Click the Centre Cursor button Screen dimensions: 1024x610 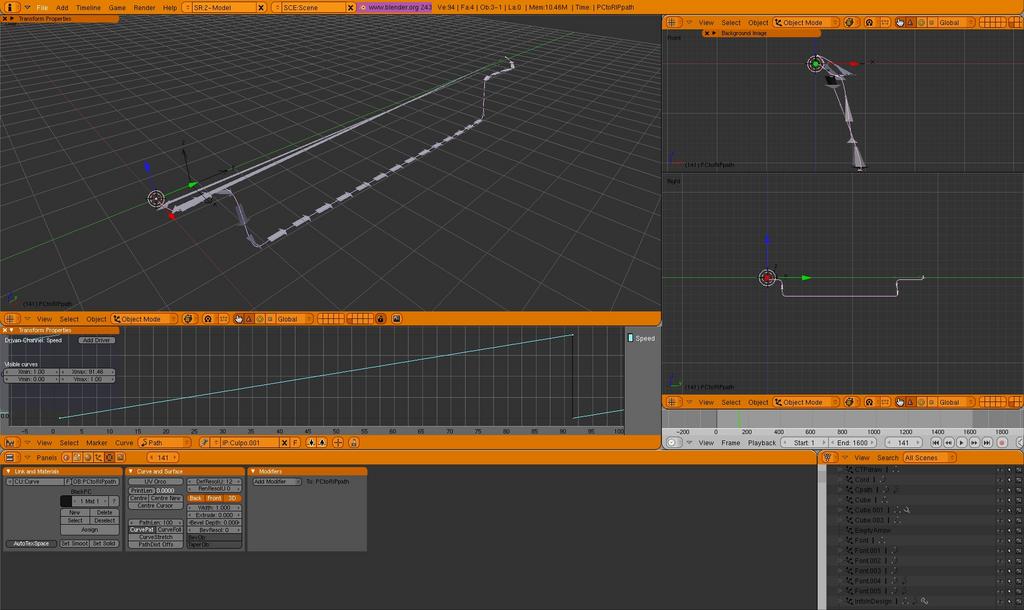point(155,506)
